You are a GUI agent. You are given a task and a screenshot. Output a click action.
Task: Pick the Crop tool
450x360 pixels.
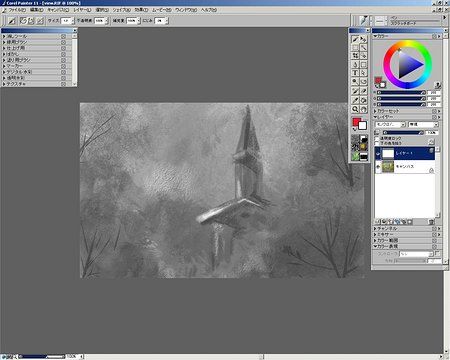tap(355, 56)
